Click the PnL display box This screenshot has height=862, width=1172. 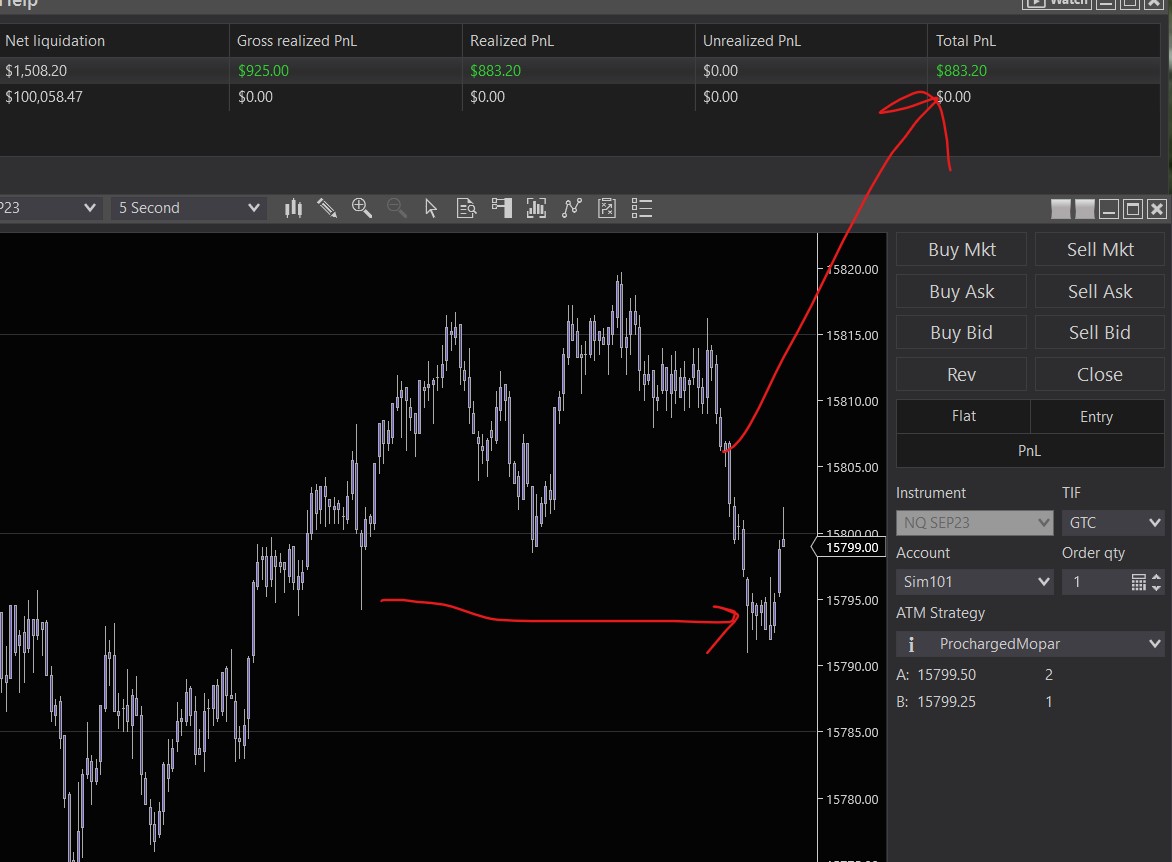click(1030, 450)
